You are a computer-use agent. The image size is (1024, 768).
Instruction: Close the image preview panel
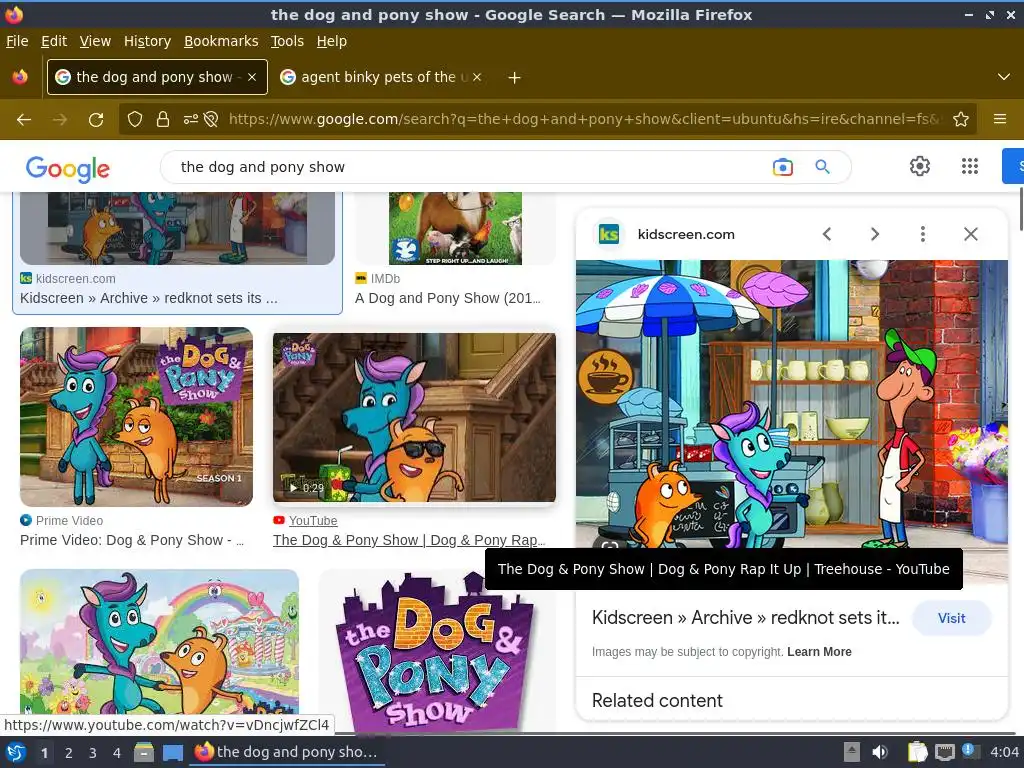click(970, 234)
